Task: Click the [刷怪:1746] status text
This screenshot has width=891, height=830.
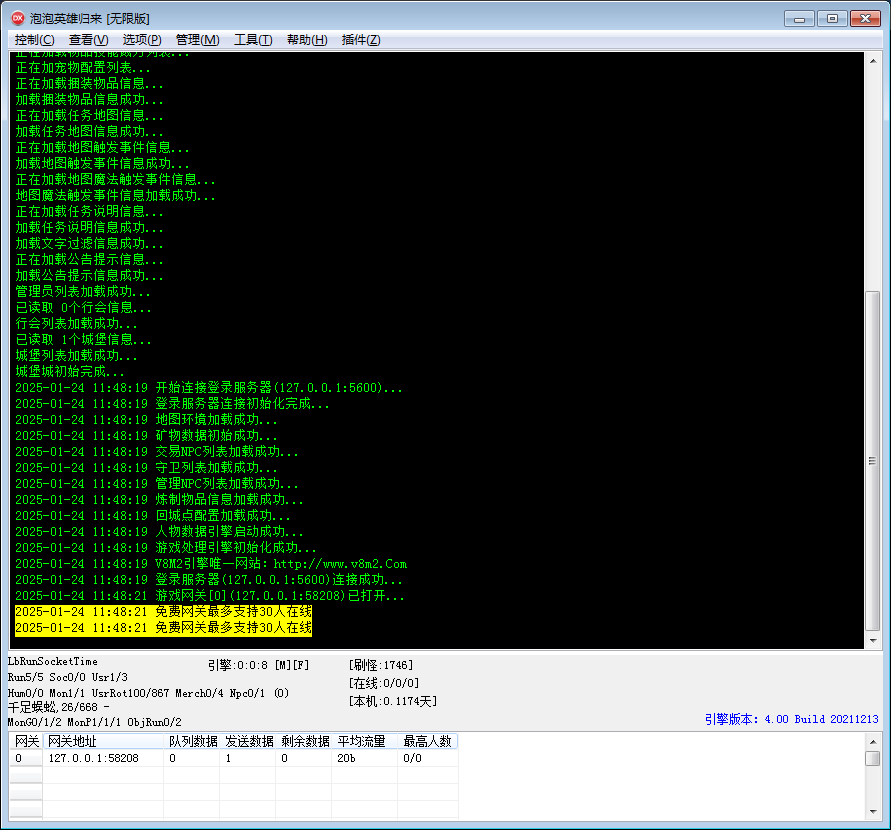Action: click(x=381, y=665)
